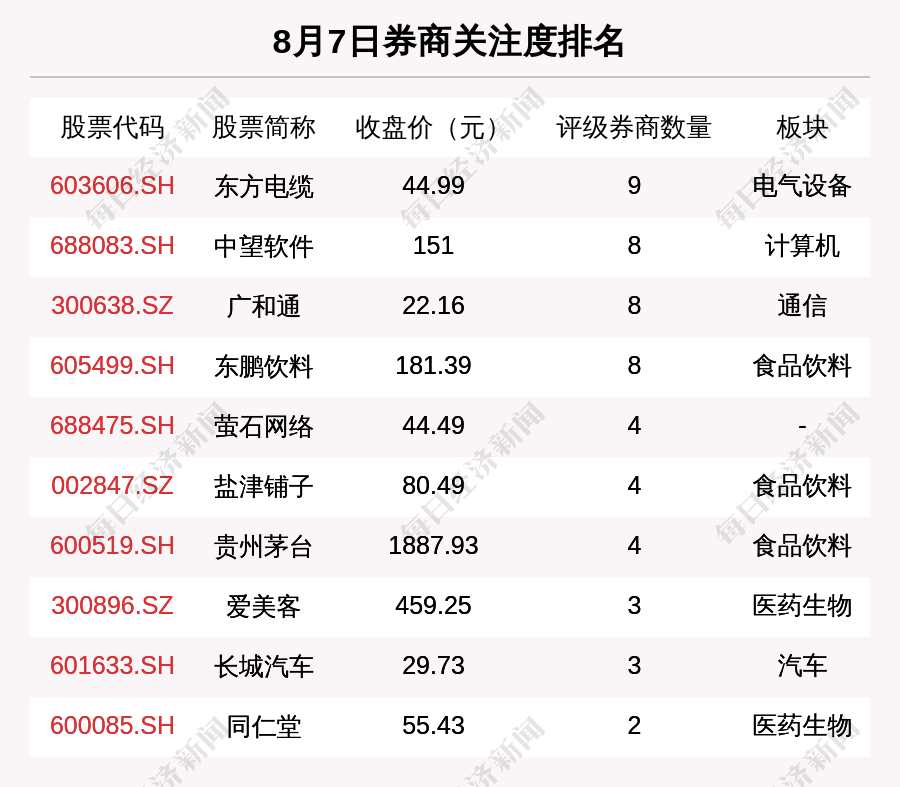900x787 pixels.
Task: Click closing price 181.39
Action: pyautogui.click(x=433, y=366)
